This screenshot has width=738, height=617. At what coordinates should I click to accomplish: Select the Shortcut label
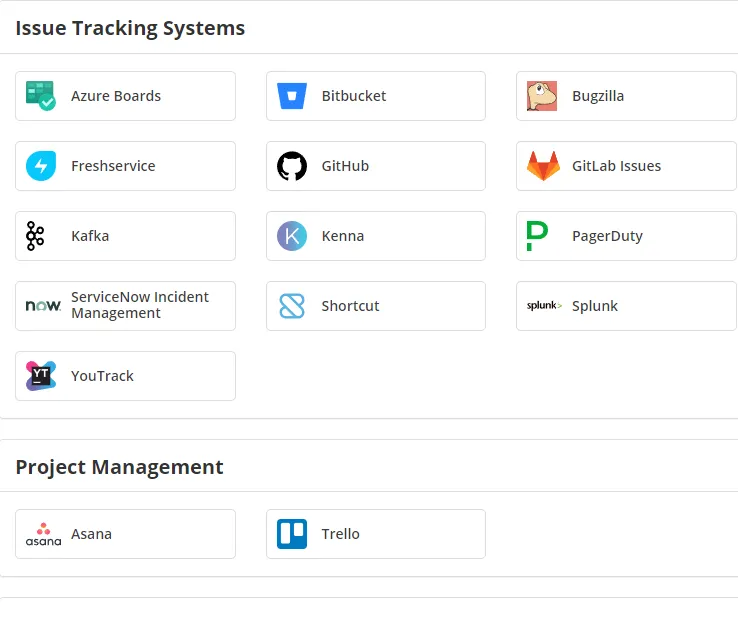coord(350,306)
